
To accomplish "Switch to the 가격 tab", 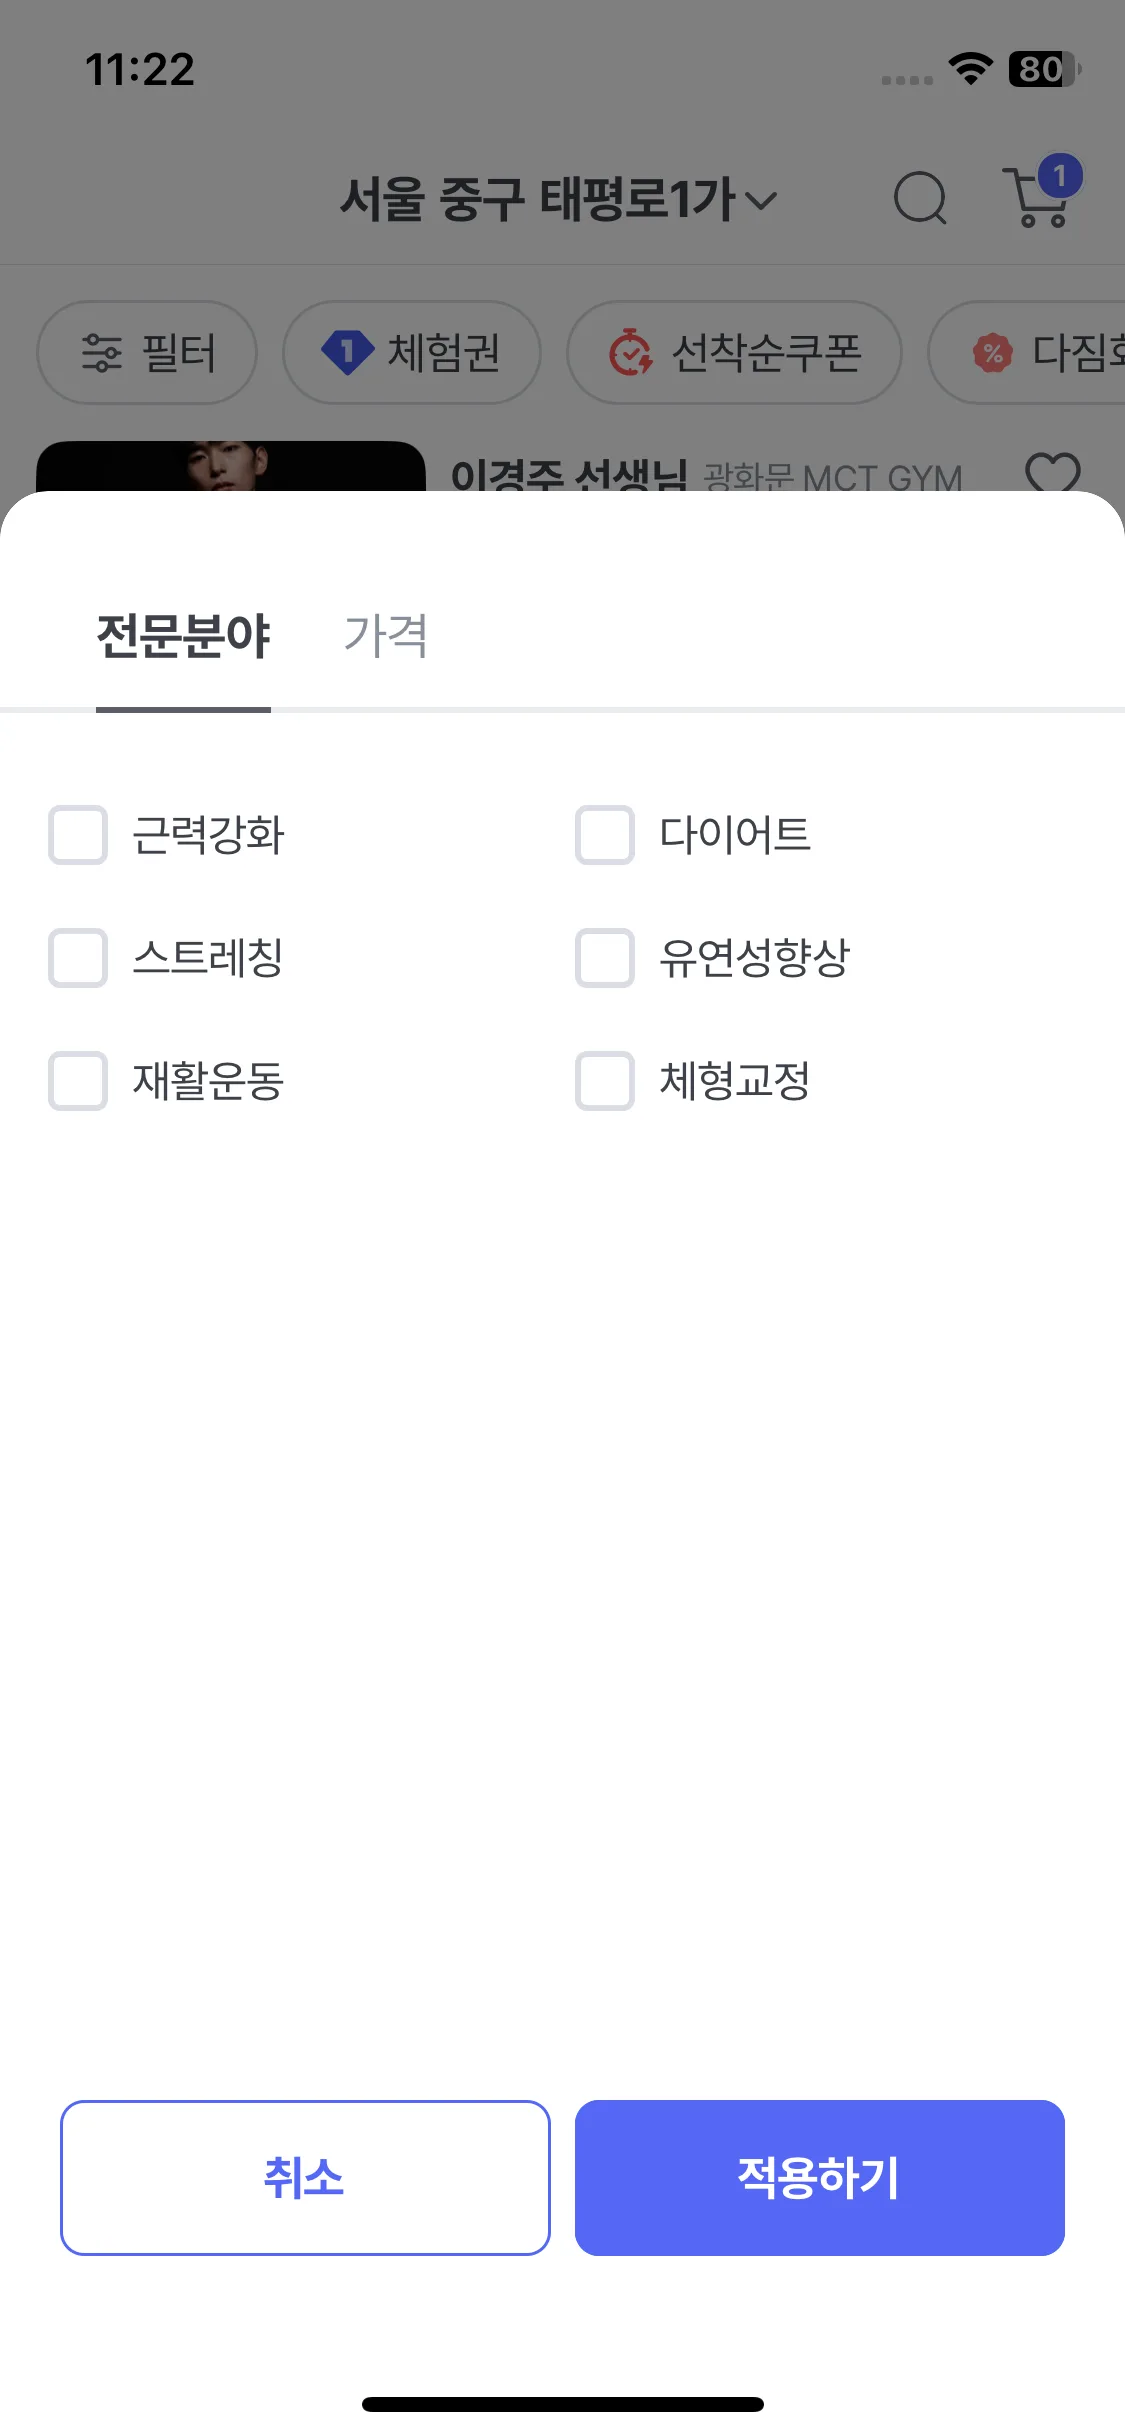I will (386, 636).
